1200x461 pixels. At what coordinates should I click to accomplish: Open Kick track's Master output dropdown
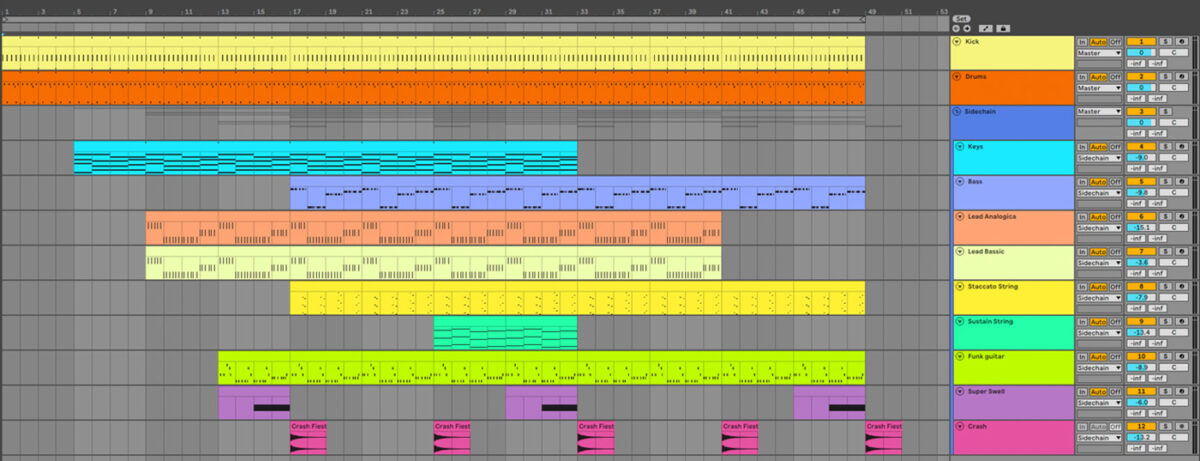tap(1099, 53)
